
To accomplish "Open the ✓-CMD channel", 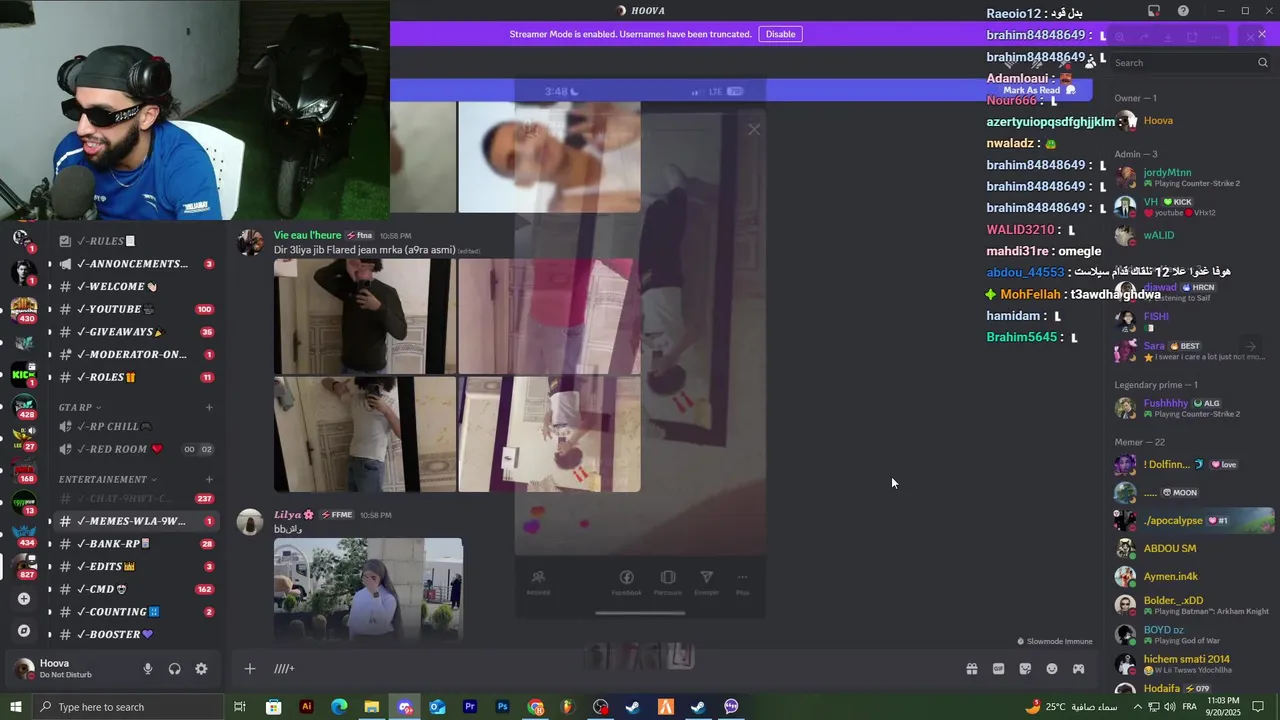I will (137, 590).
